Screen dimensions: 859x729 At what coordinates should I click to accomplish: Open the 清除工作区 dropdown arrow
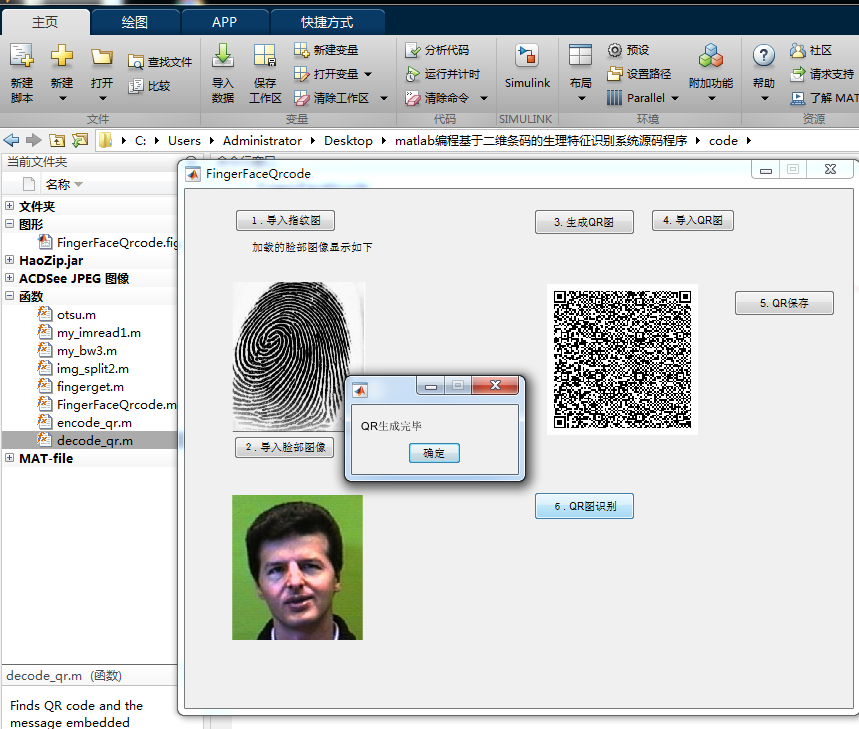[x=384, y=99]
